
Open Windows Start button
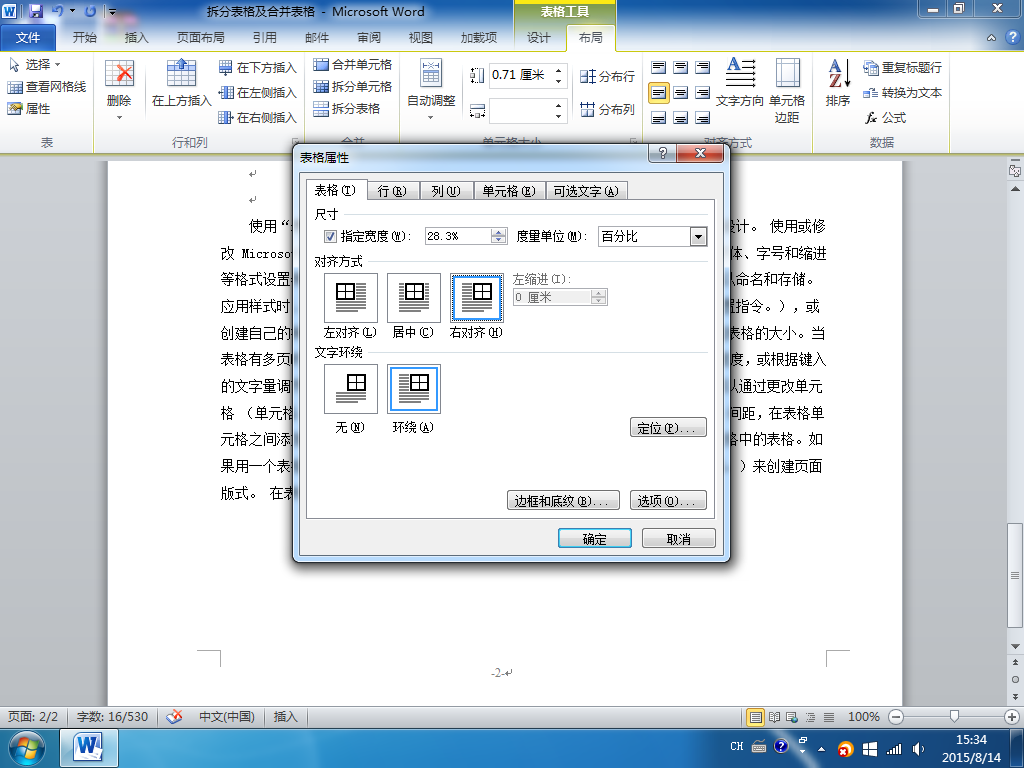[26, 748]
